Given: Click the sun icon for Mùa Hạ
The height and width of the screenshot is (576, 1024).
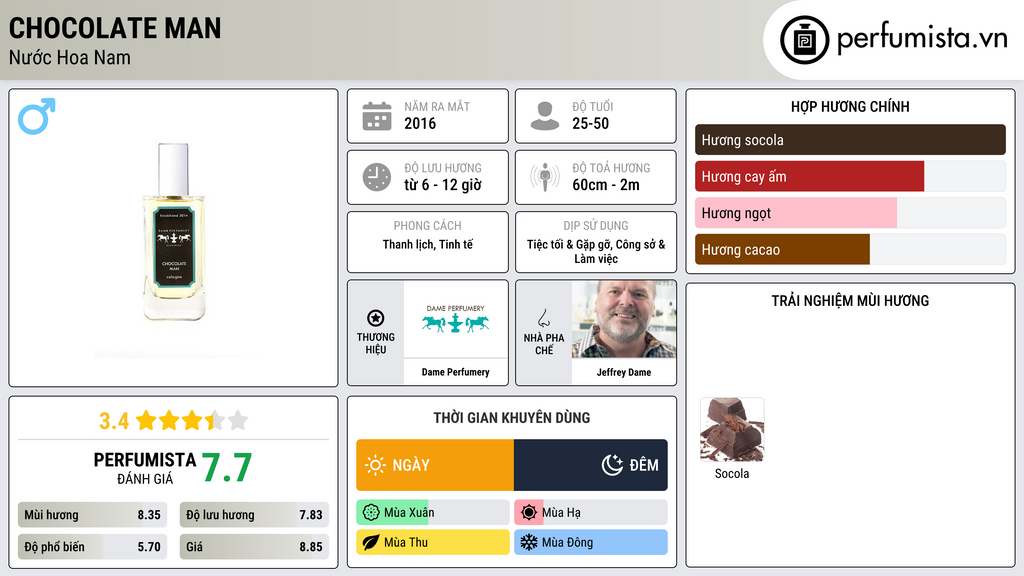Looking at the screenshot, I should (x=529, y=513).
